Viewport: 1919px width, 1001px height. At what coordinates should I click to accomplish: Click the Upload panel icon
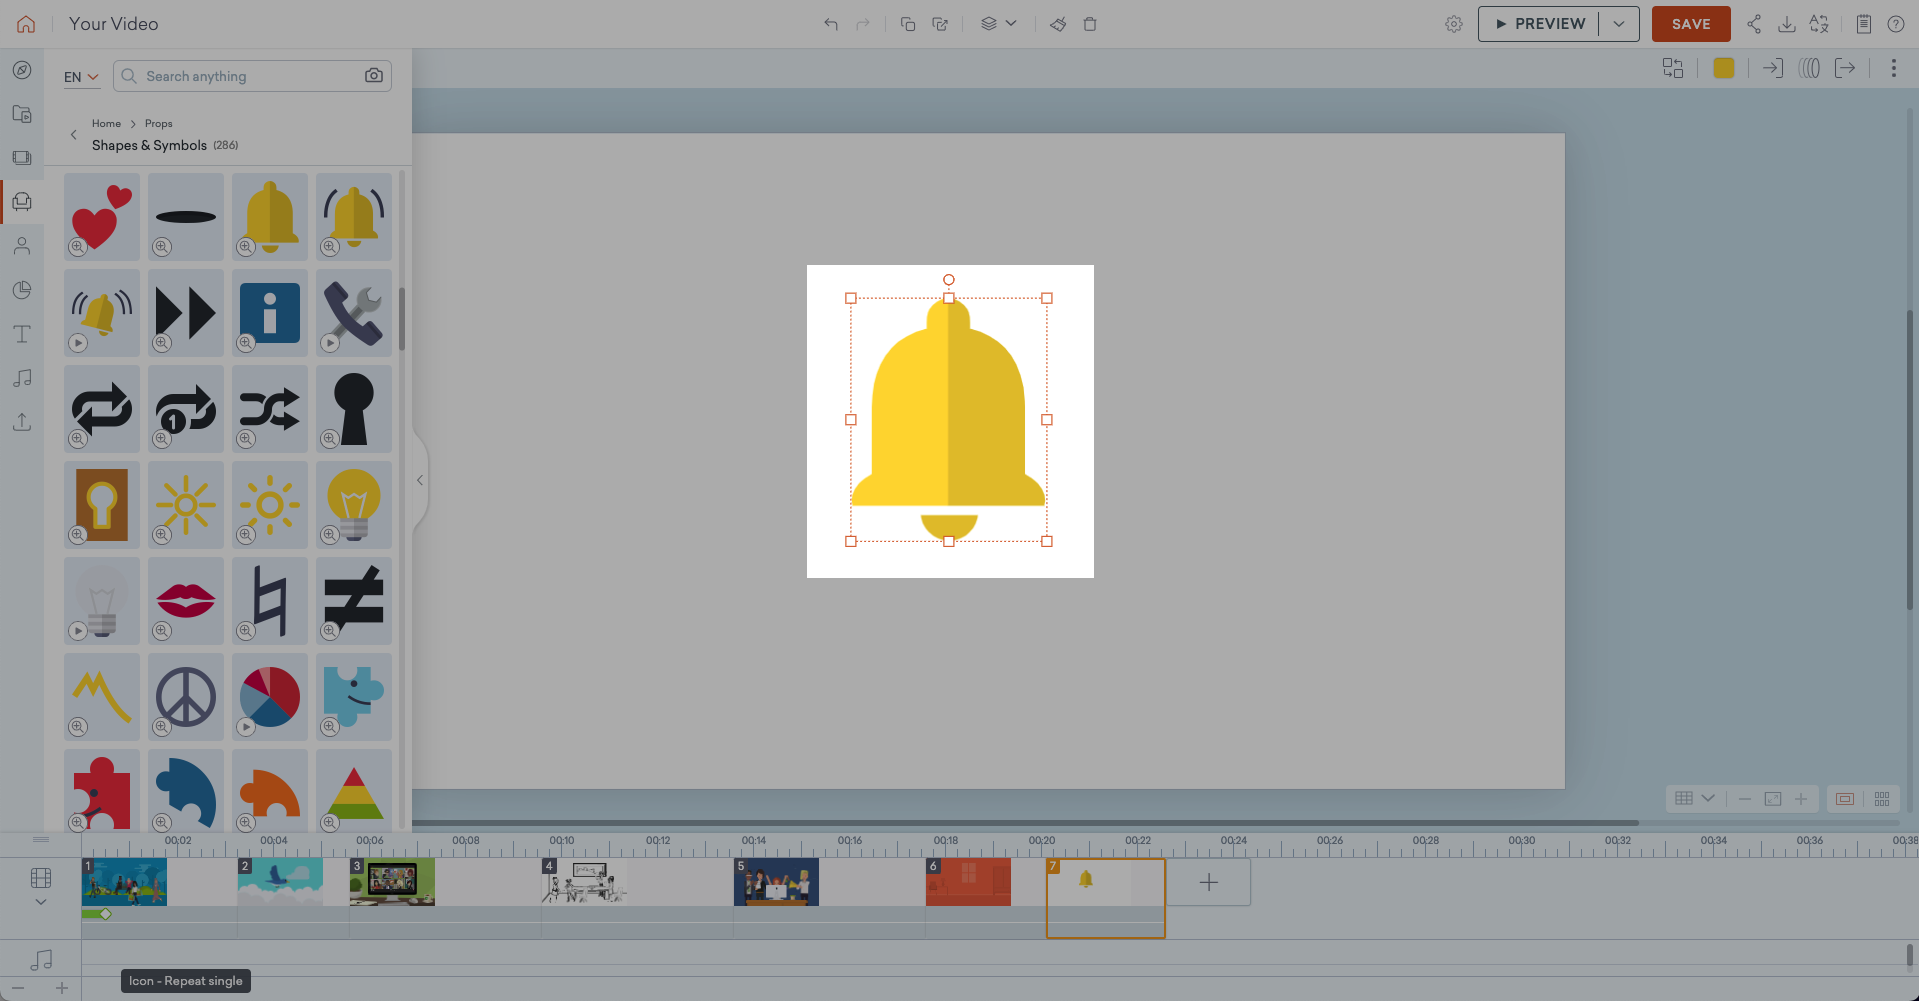pyautogui.click(x=22, y=422)
